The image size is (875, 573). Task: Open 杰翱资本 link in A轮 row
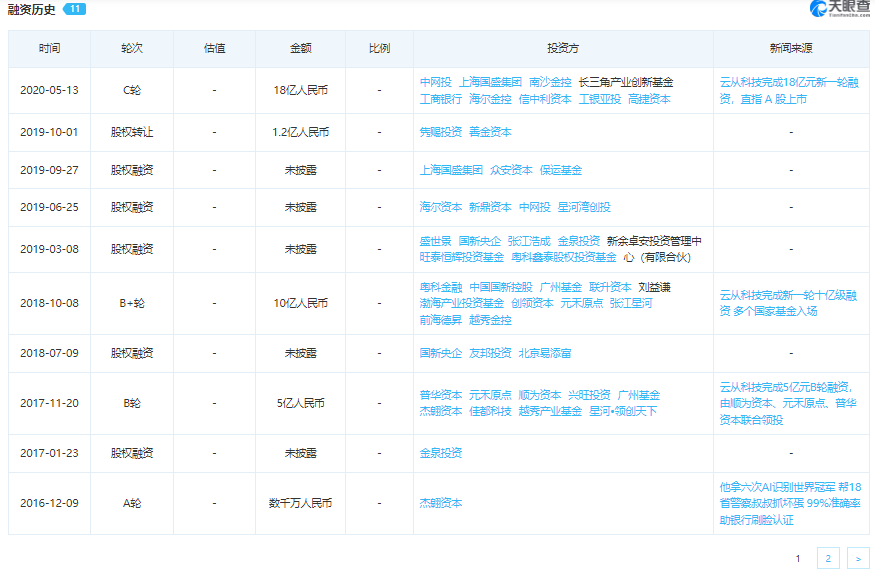[441, 503]
